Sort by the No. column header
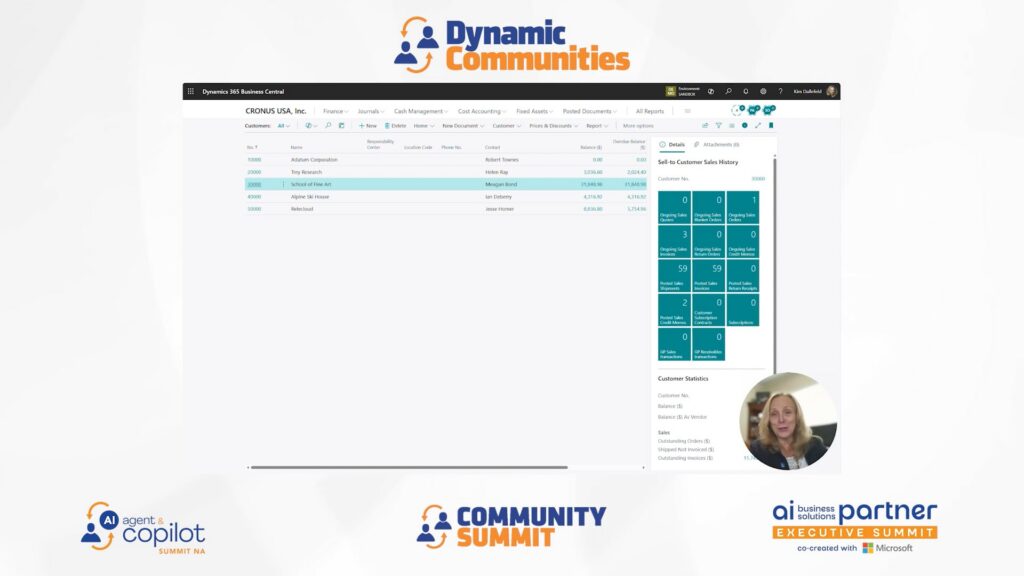This screenshot has height=576, width=1024. (251, 148)
